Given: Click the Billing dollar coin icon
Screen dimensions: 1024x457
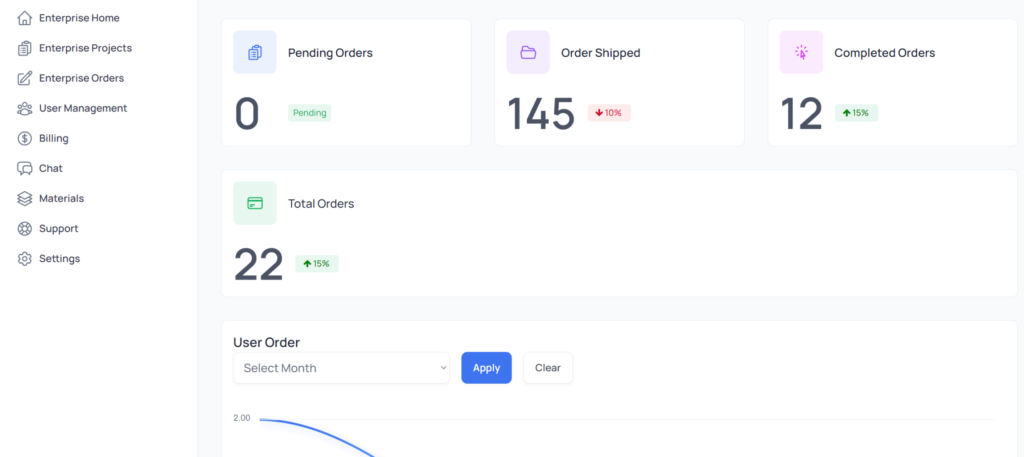Looking at the screenshot, I should 25,138.
